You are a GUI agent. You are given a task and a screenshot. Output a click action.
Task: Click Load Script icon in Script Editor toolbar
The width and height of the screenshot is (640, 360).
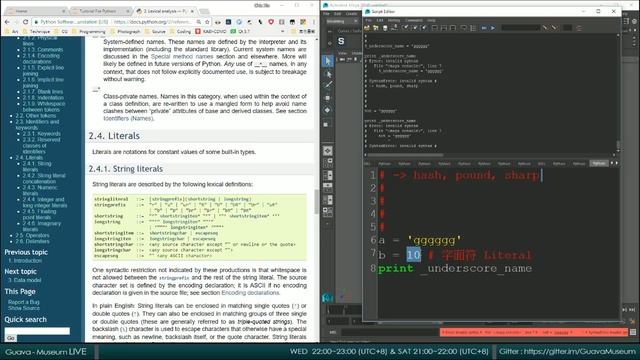point(367,28)
